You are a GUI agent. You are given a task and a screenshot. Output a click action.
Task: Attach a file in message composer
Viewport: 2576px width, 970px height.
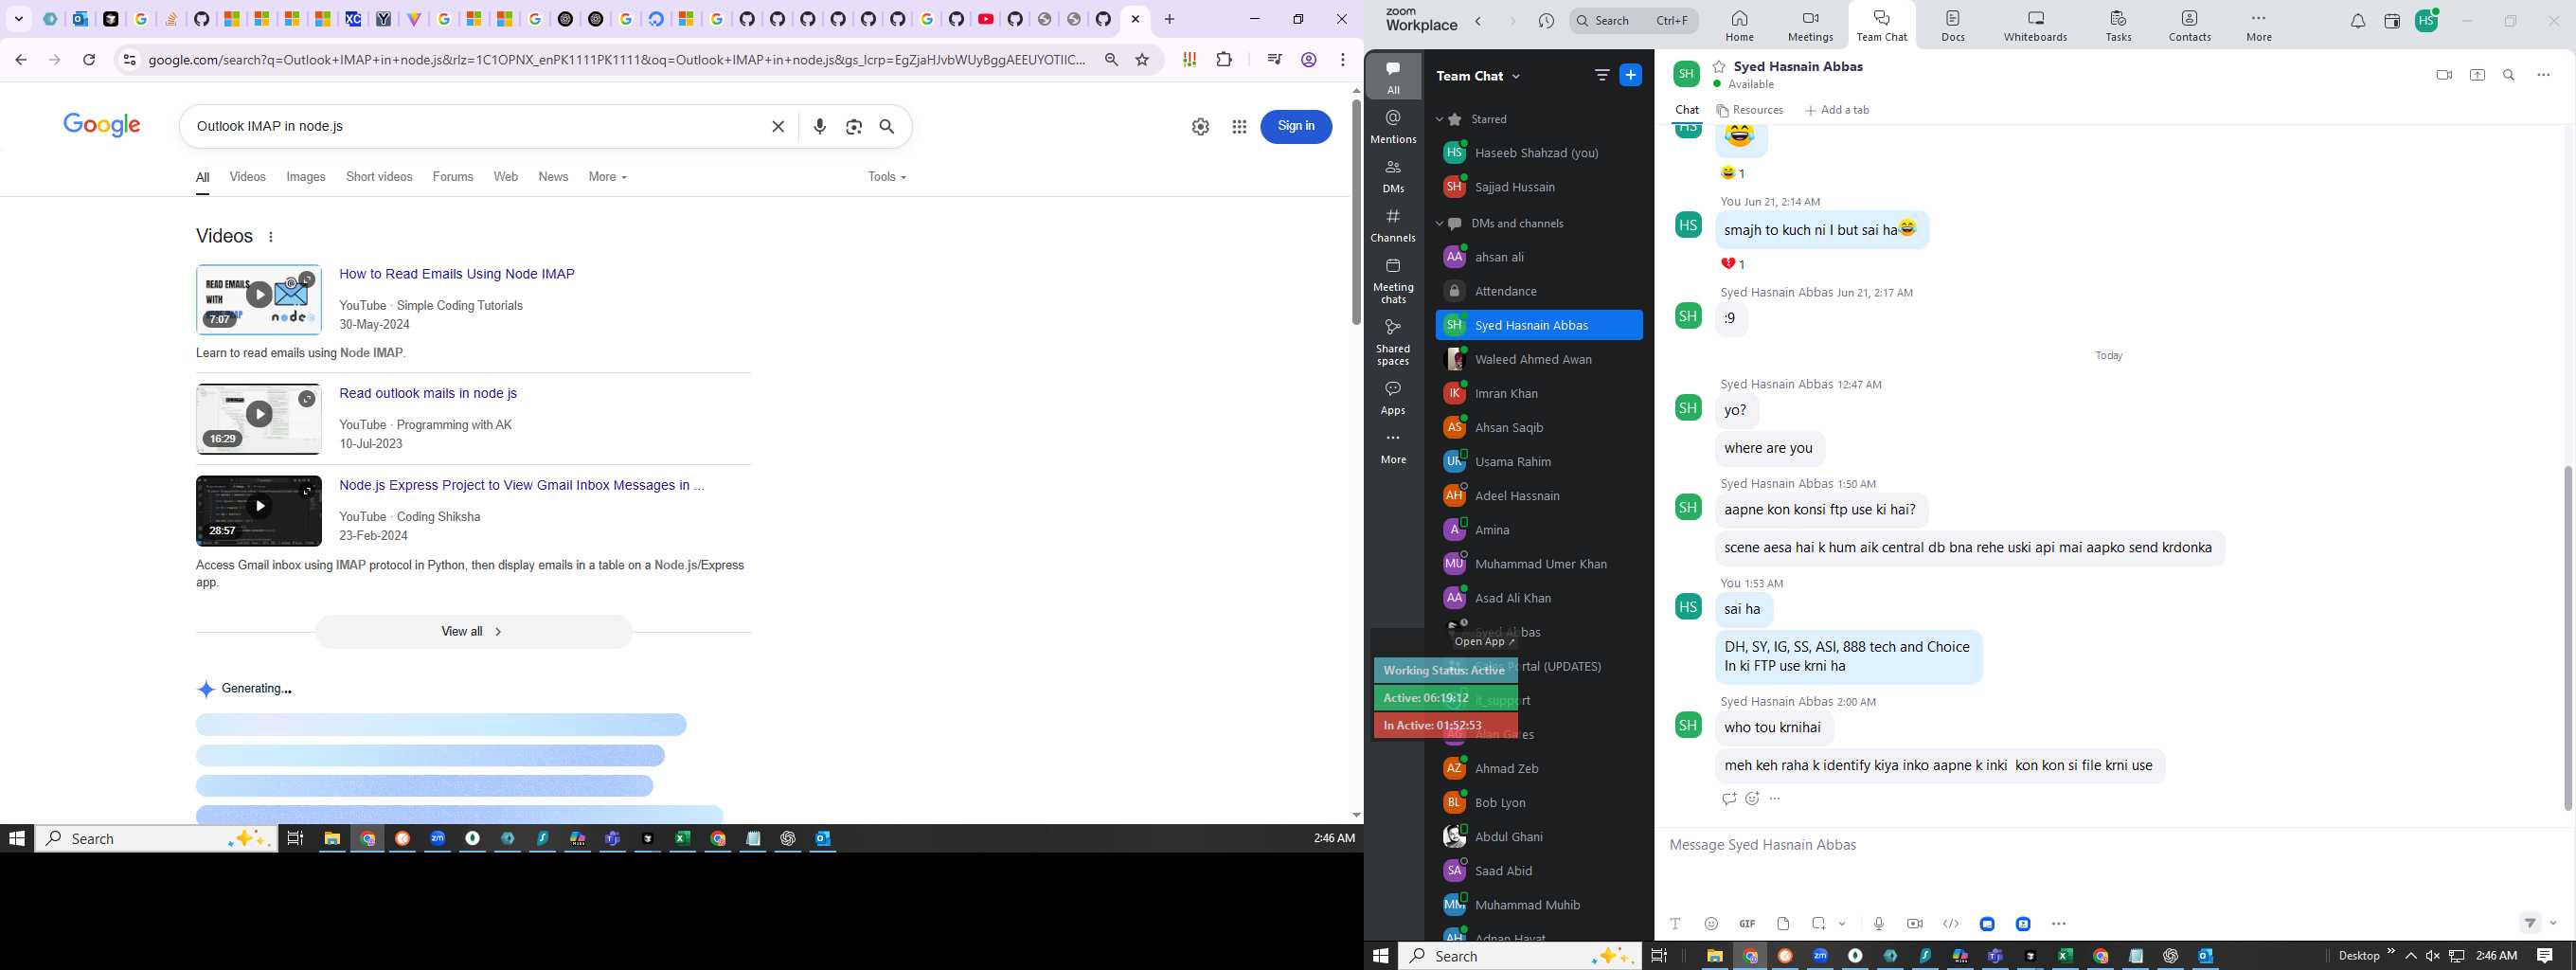tap(1783, 924)
